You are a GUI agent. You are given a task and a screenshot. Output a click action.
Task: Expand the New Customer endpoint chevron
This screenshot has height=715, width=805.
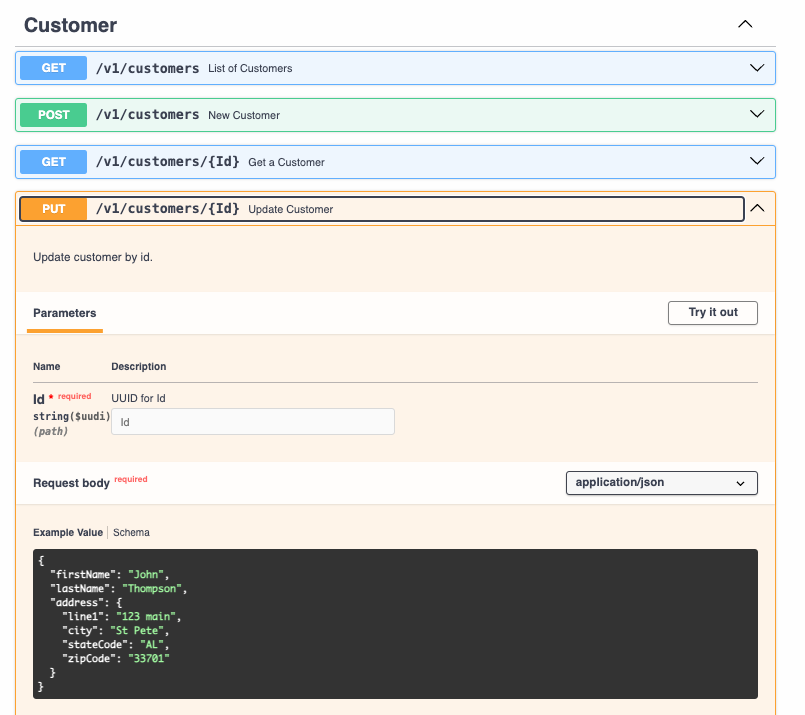point(757,115)
